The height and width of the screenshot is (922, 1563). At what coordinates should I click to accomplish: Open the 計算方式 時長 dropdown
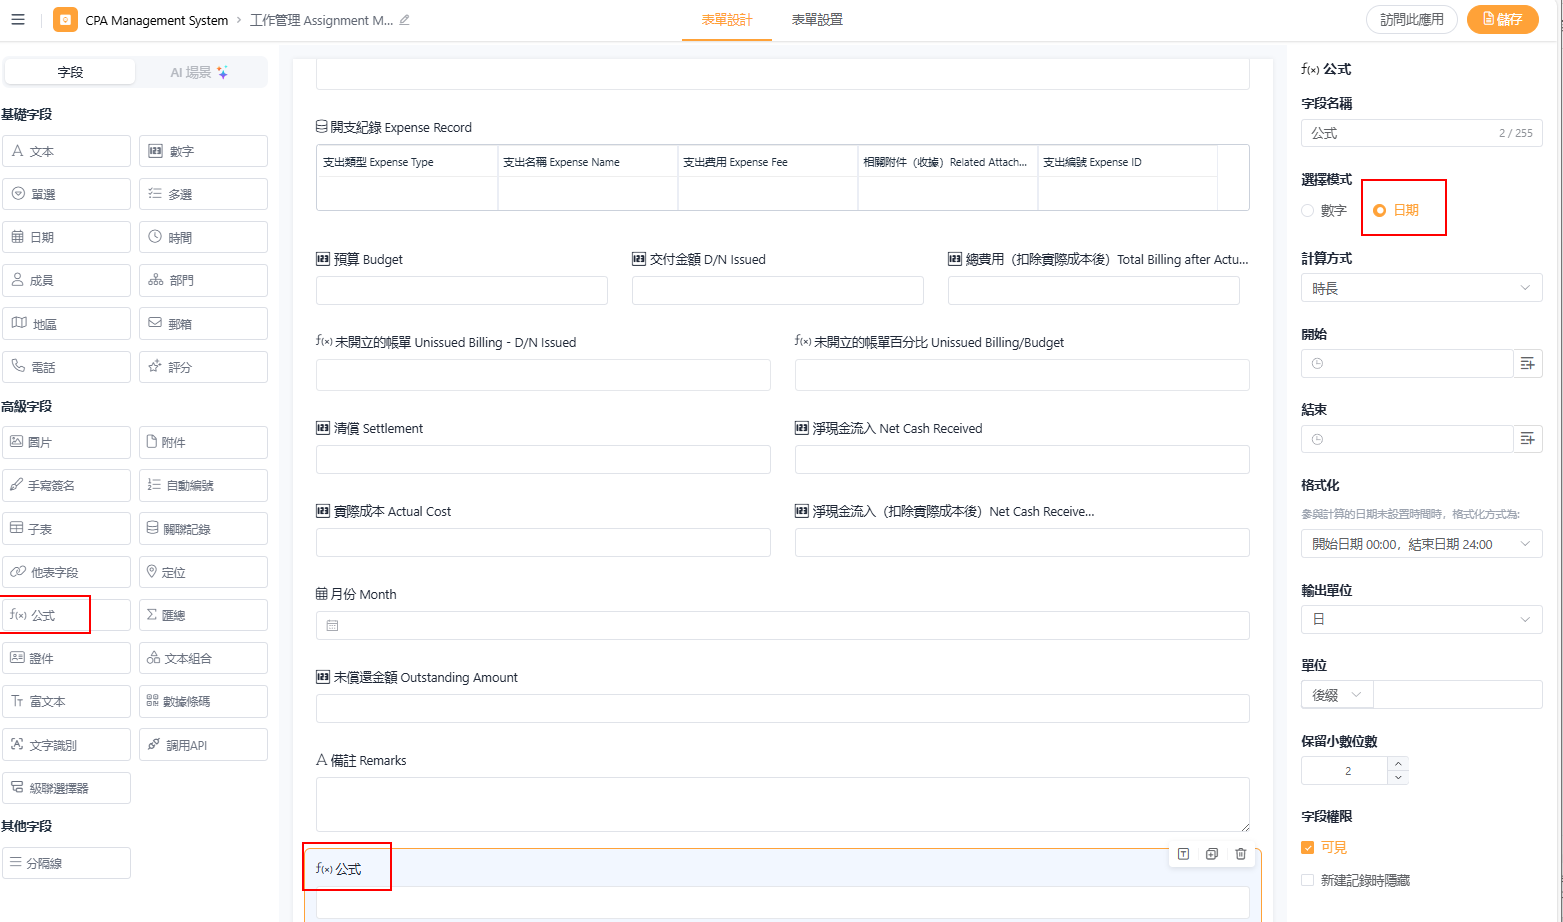(1420, 289)
